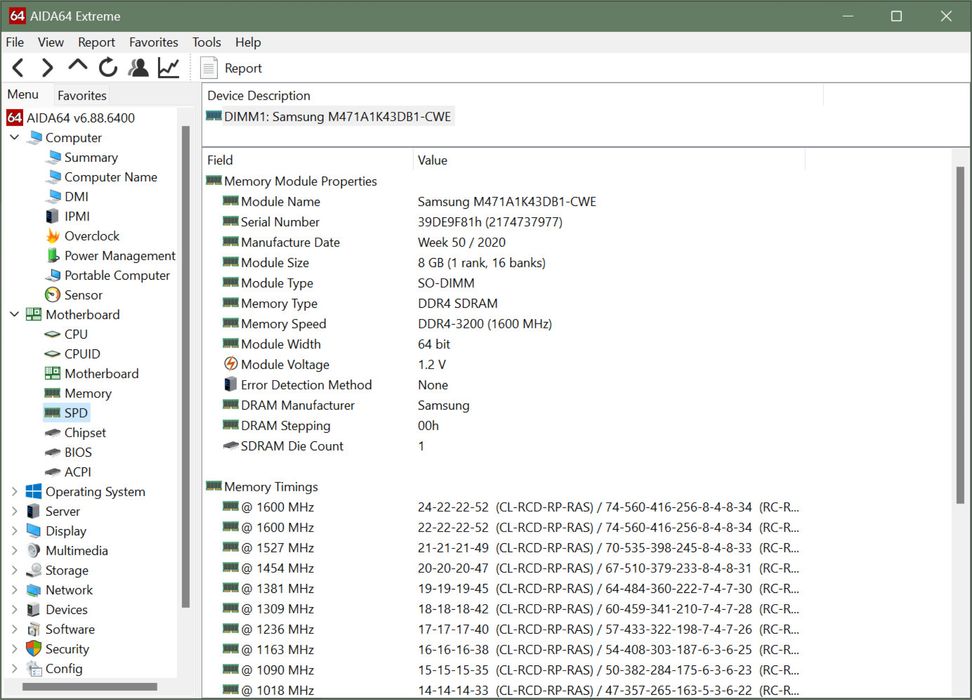Open the Favorites menu
The image size is (972, 700).
pos(153,42)
